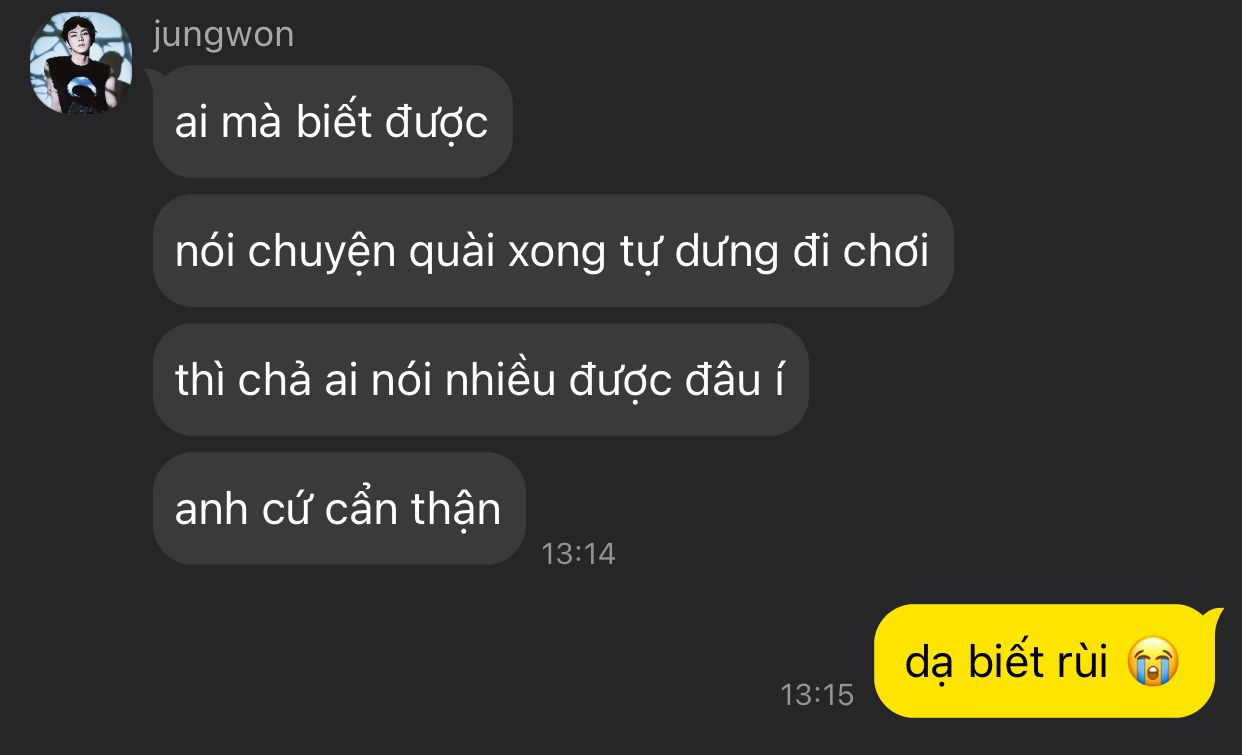
Task: Select the message 'anh cứ cẩn thận'
Action: coord(339,508)
